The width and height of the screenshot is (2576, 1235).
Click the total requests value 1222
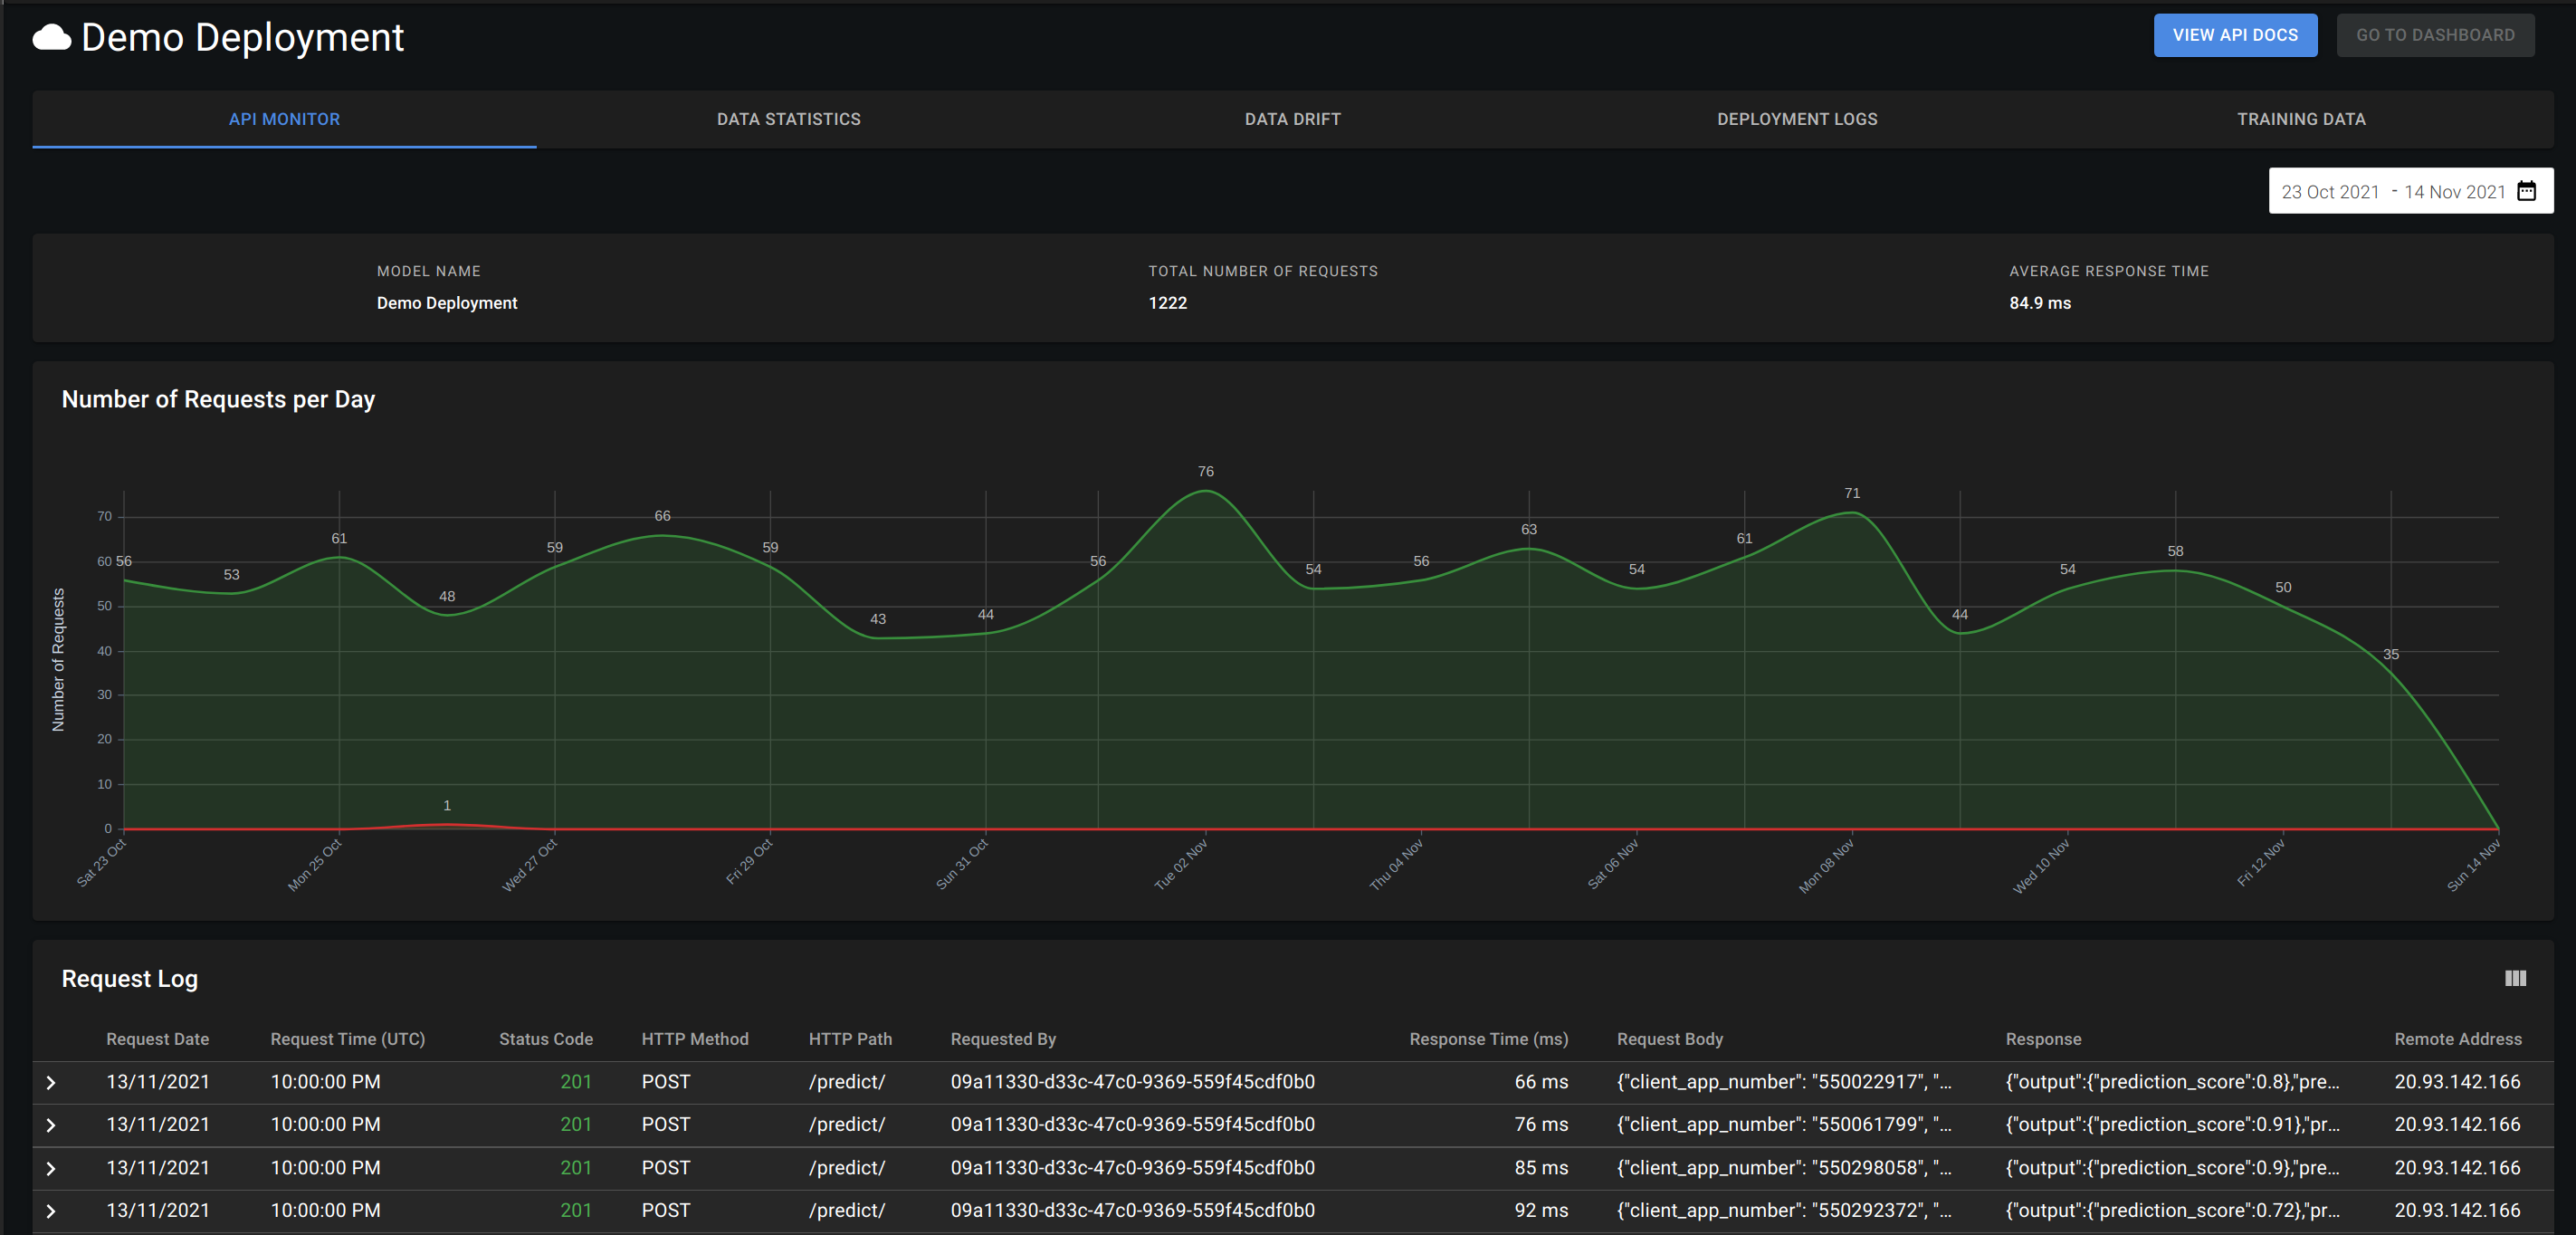pos(1167,303)
